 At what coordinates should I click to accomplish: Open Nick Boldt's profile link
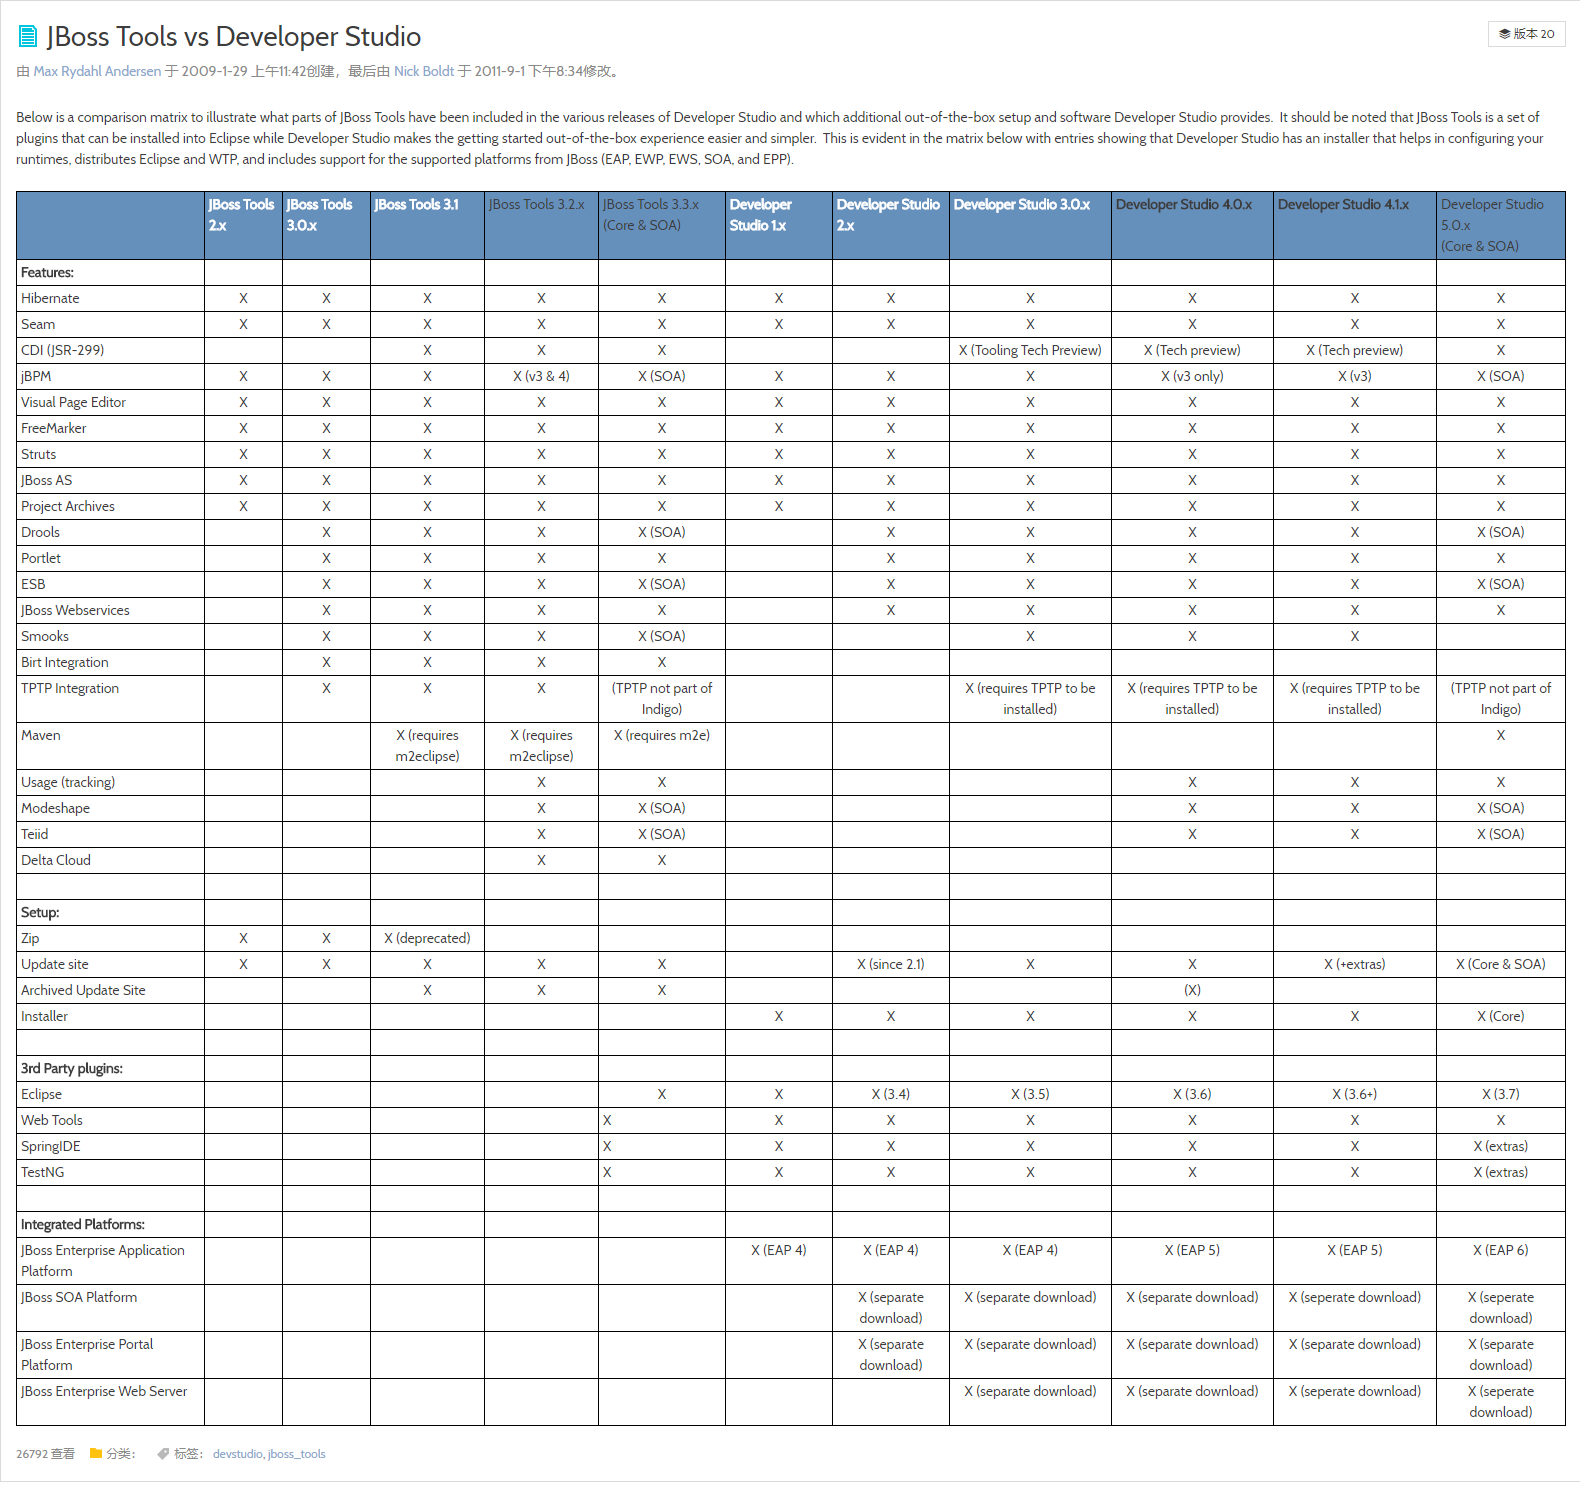(x=424, y=71)
